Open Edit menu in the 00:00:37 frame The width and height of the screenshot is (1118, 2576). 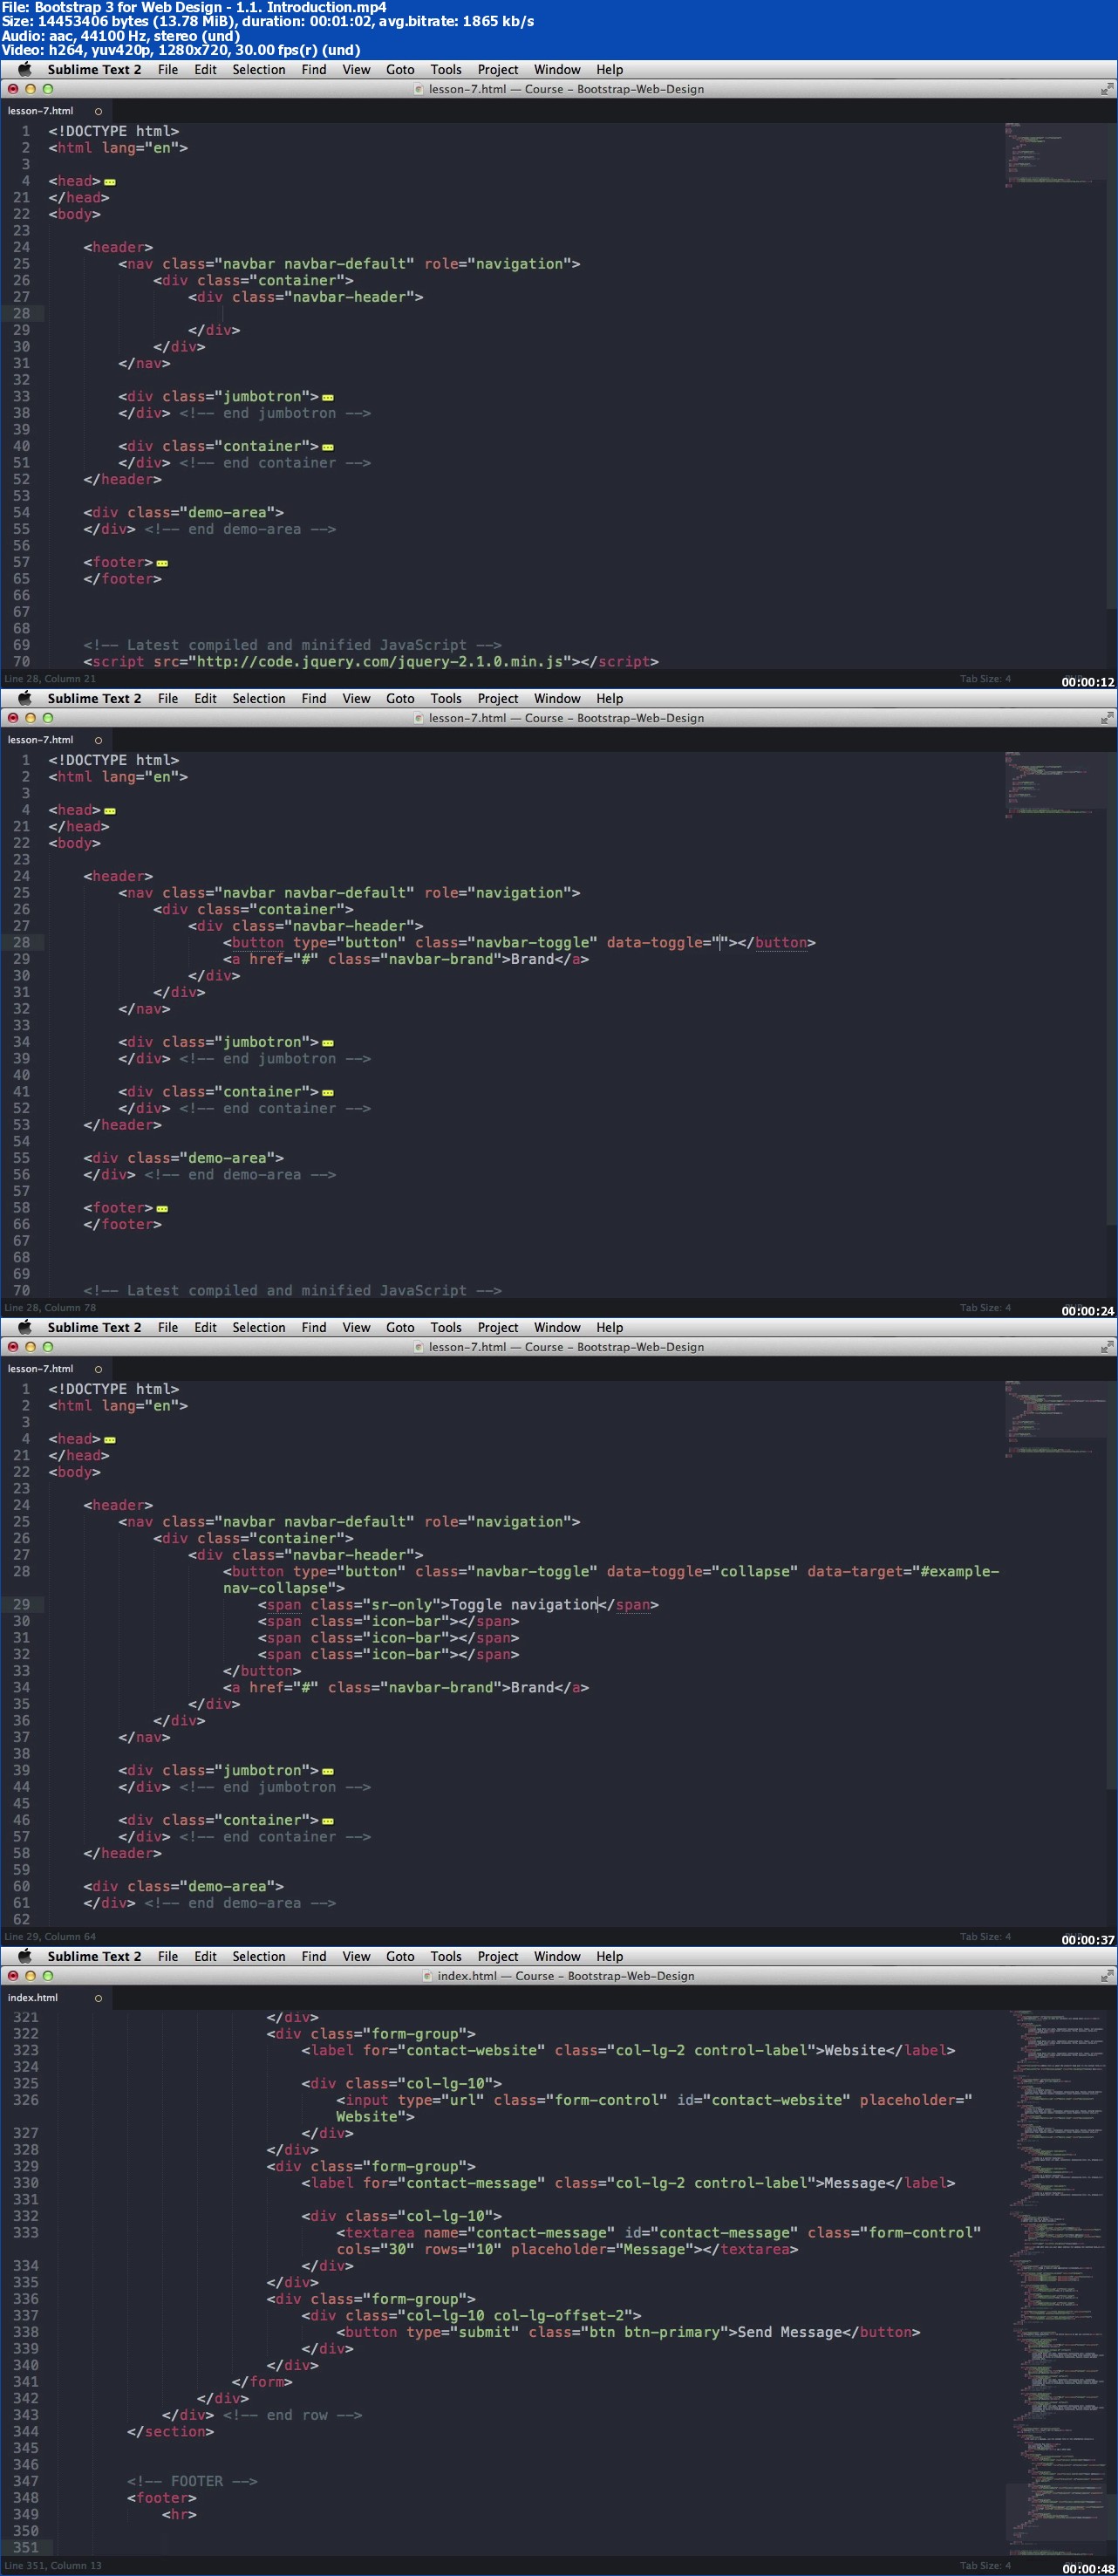click(x=205, y=1327)
